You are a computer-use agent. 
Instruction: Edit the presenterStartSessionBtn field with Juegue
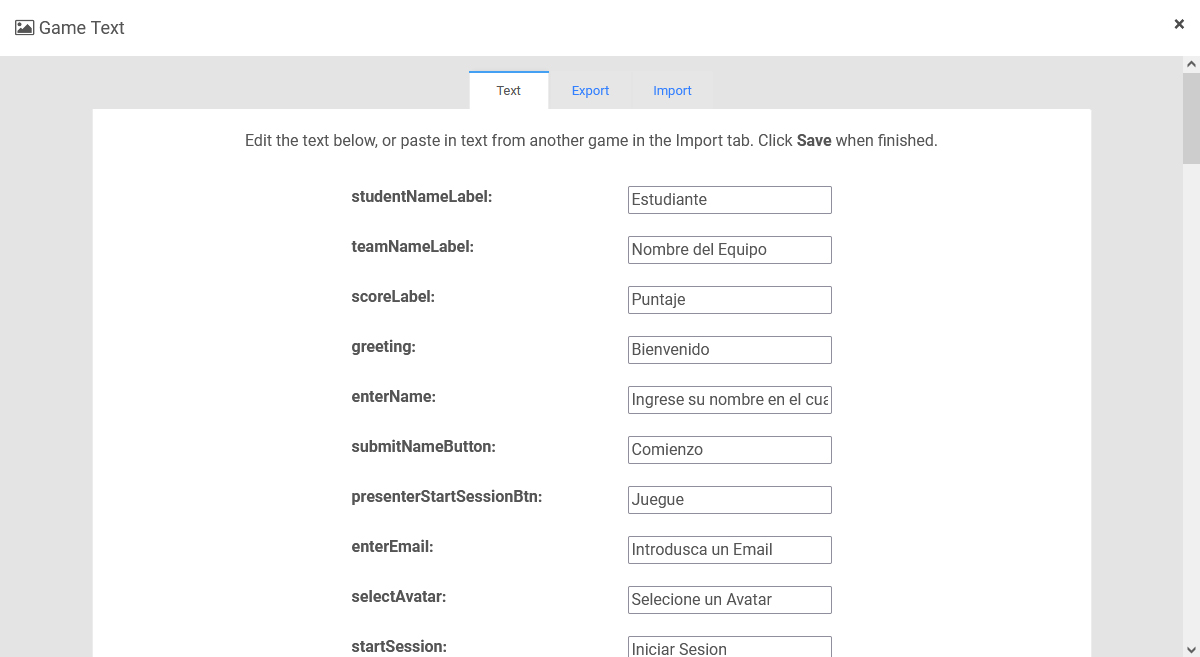[729, 500]
